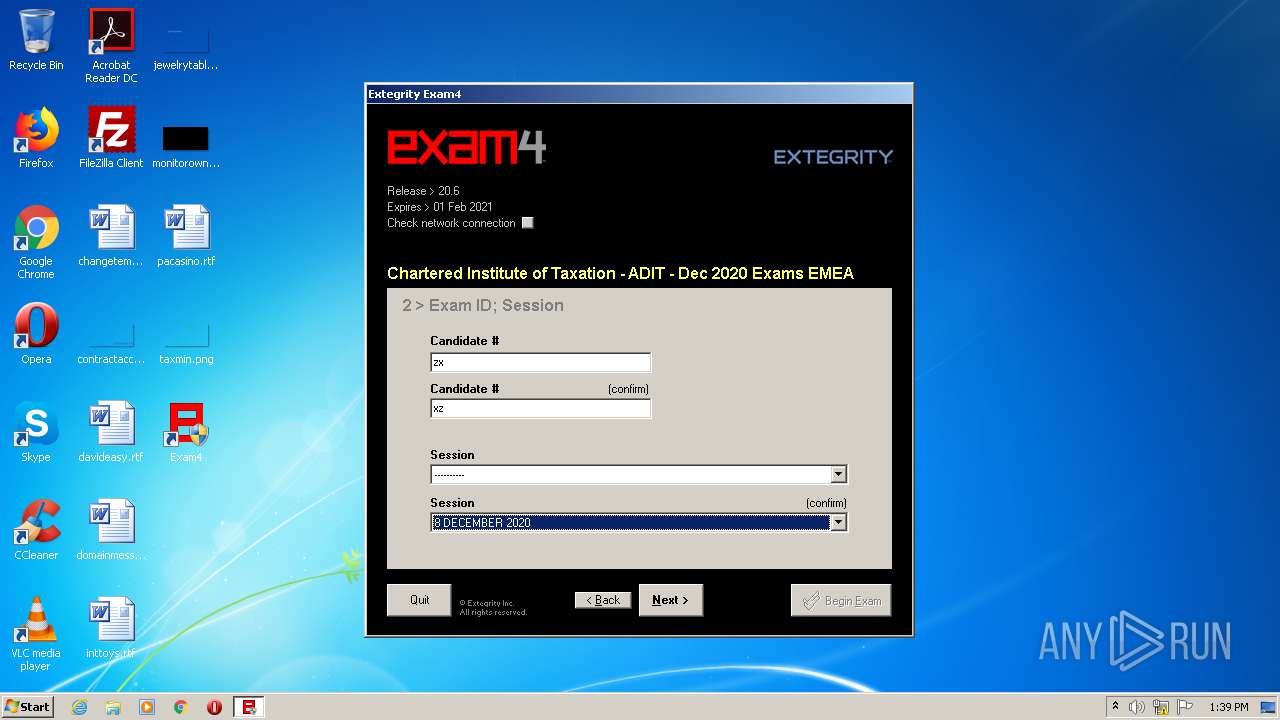The width and height of the screenshot is (1280, 720).
Task: Open the Recycle Bin desktop icon
Action: [36, 40]
